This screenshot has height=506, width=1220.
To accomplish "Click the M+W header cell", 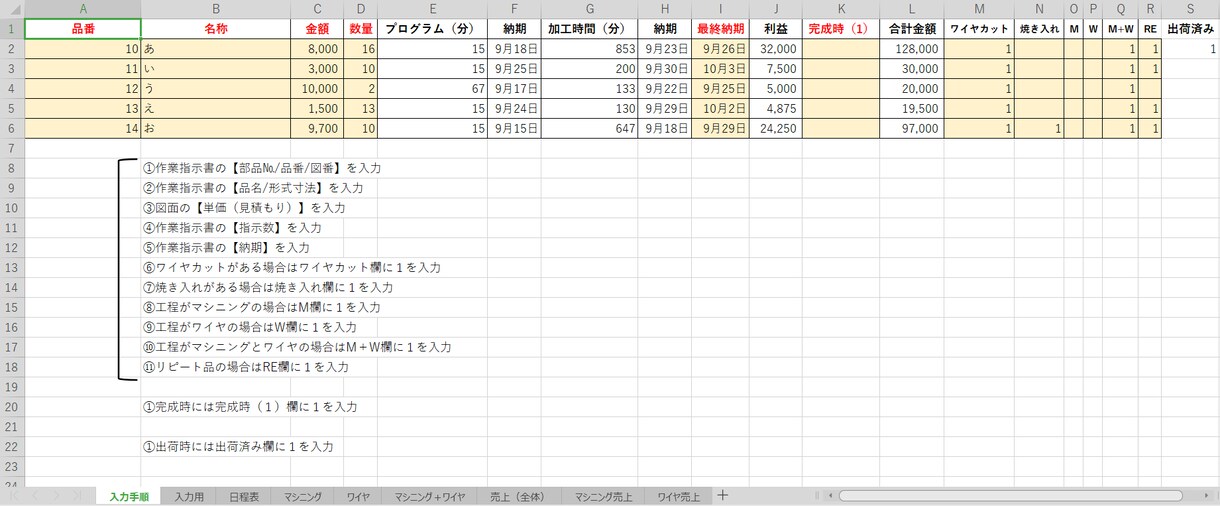I will pyautogui.click(x=1121, y=29).
